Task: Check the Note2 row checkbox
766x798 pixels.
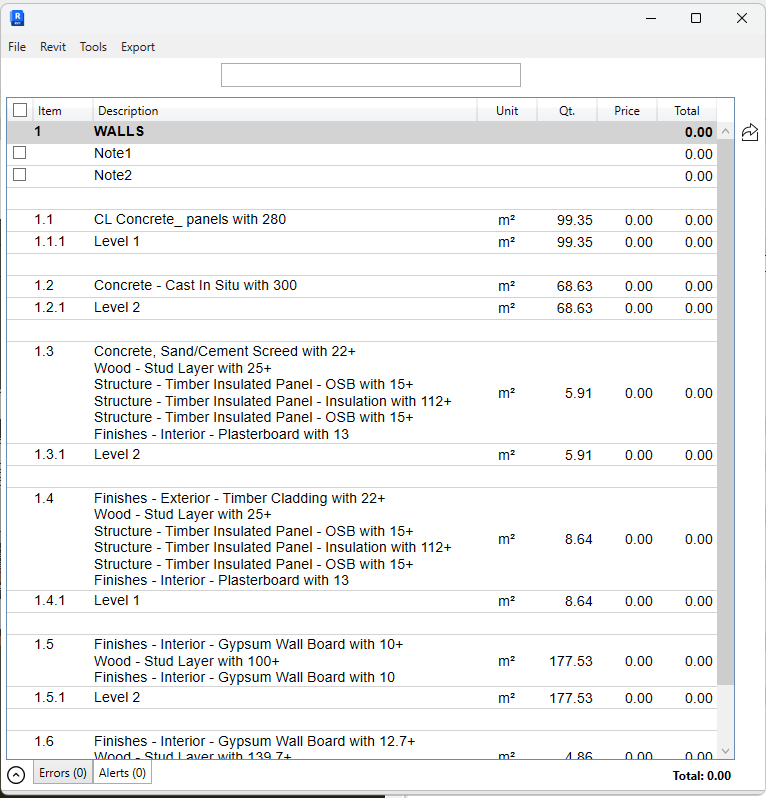Action: click(19, 175)
